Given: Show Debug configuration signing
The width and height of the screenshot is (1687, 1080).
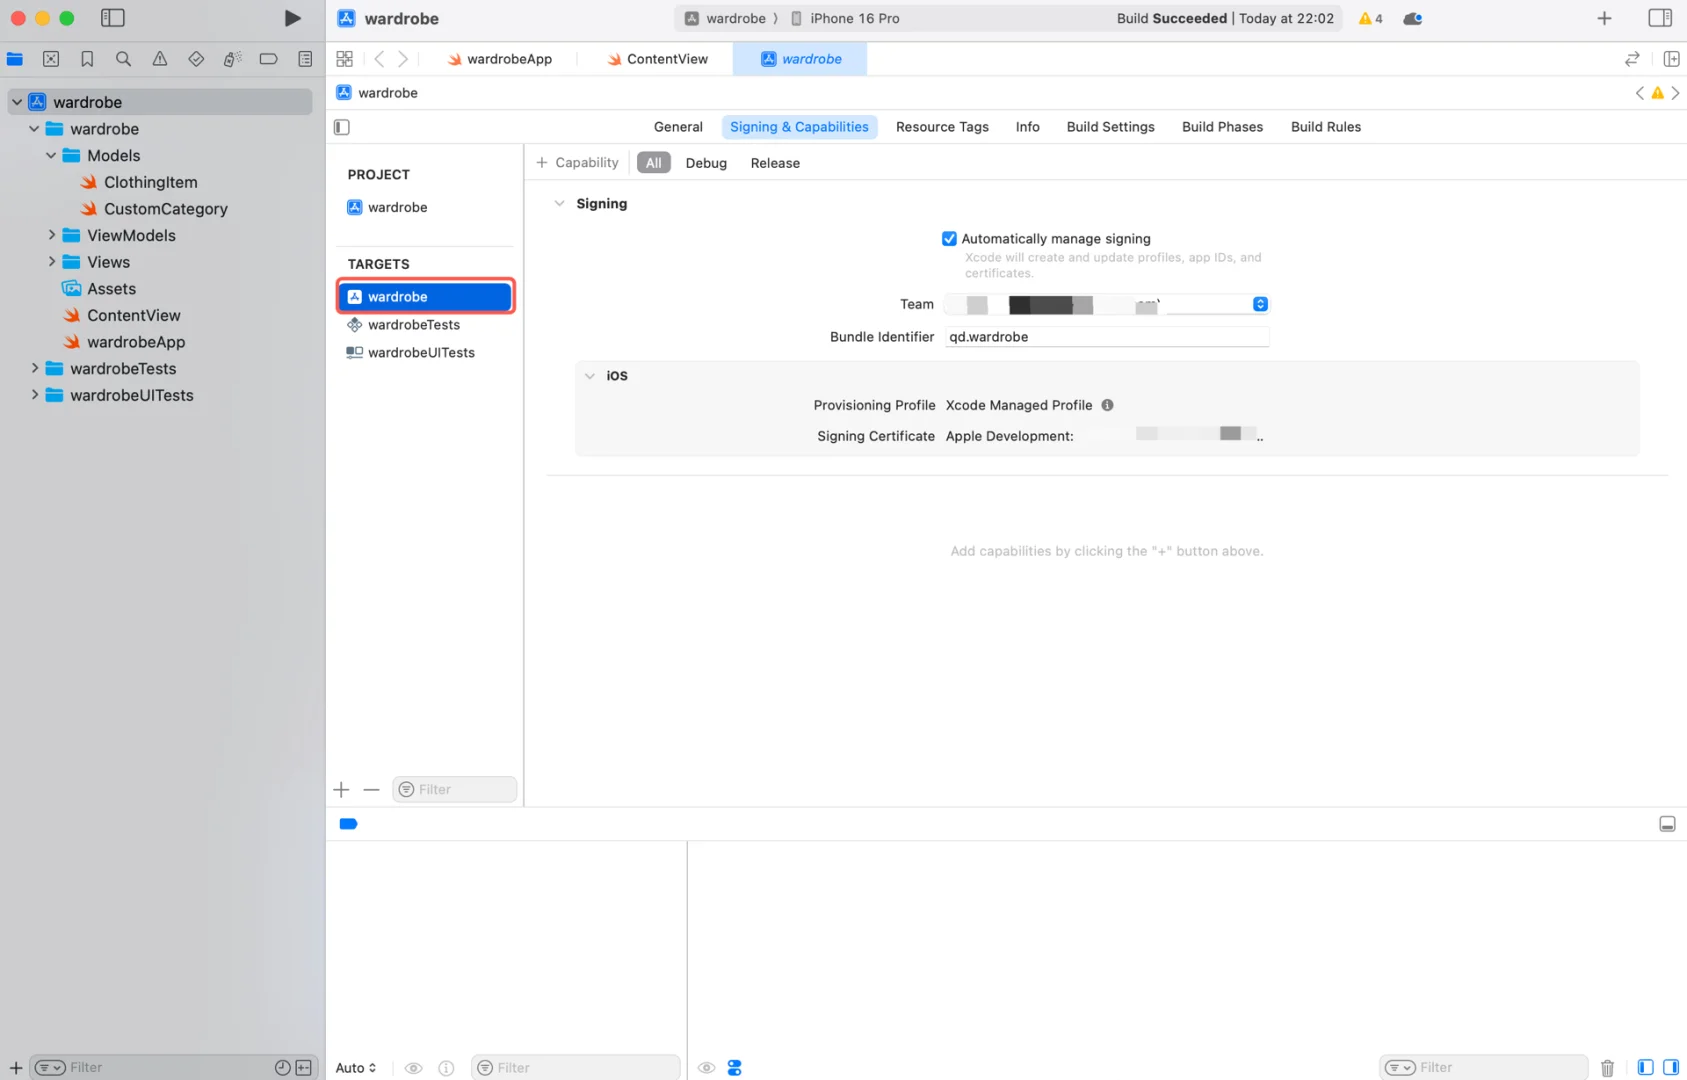Looking at the screenshot, I should pos(706,163).
